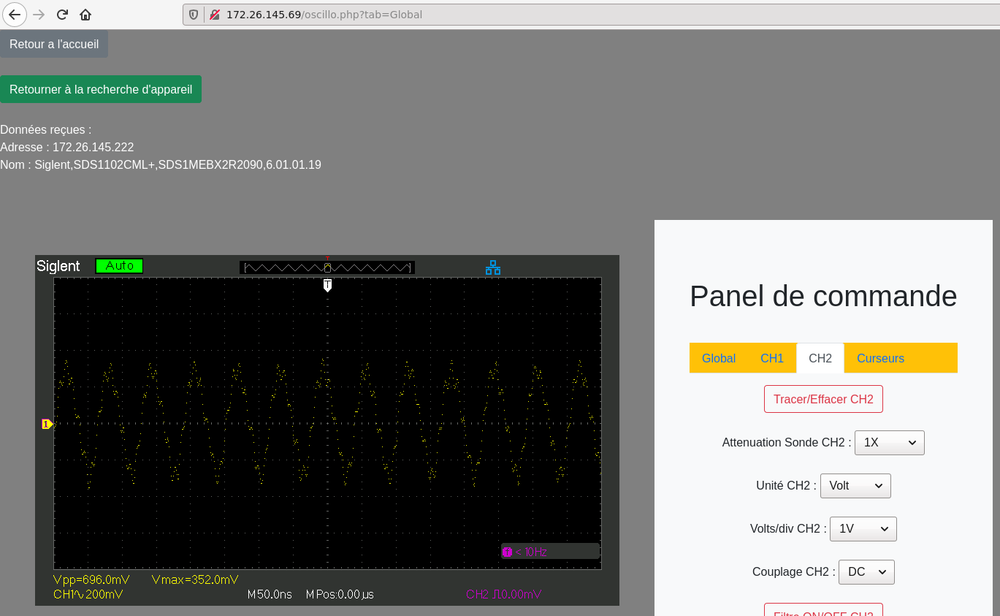
Task: Click the trigger position T marker
Action: (327, 286)
